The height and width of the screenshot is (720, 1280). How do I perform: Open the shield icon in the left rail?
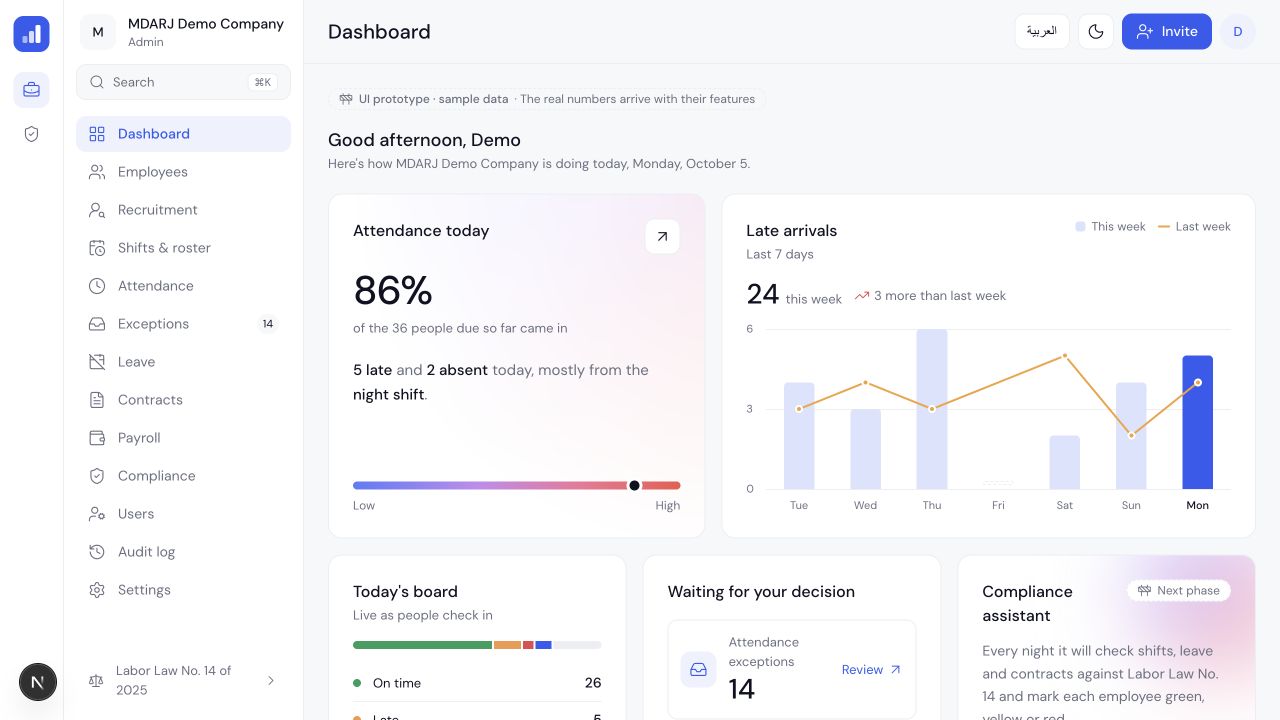pos(31,134)
